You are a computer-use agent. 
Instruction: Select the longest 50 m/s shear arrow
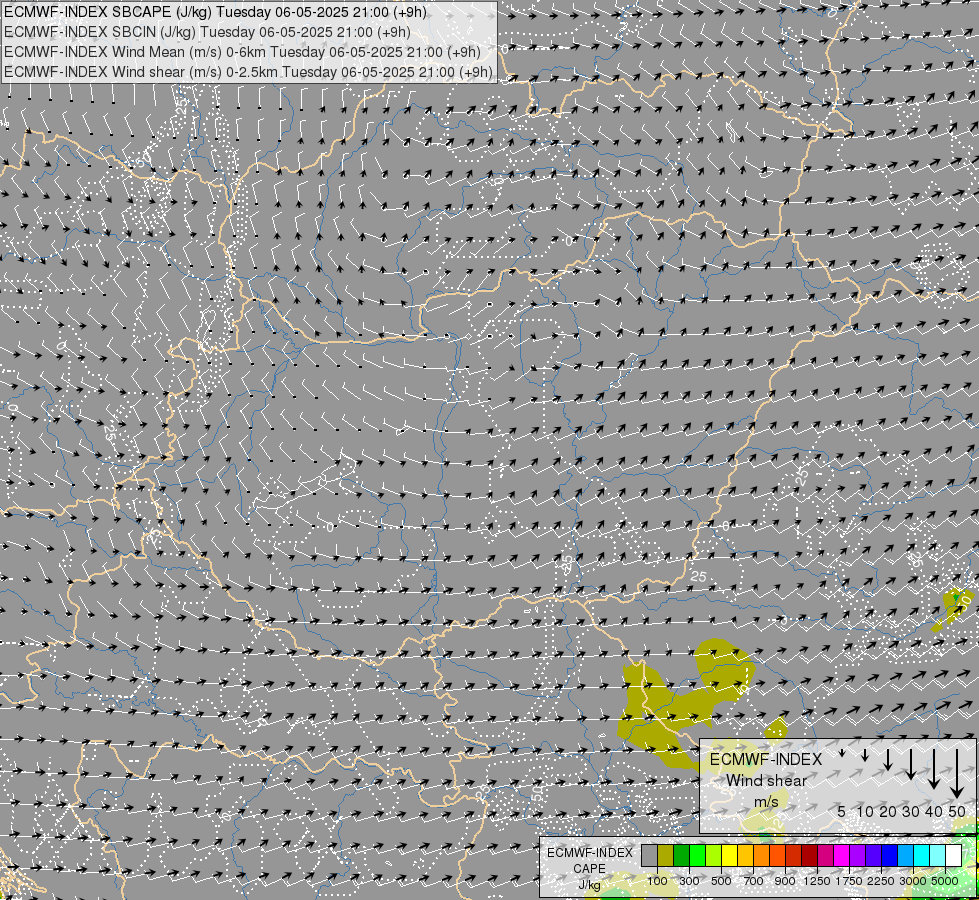pyautogui.click(x=957, y=773)
